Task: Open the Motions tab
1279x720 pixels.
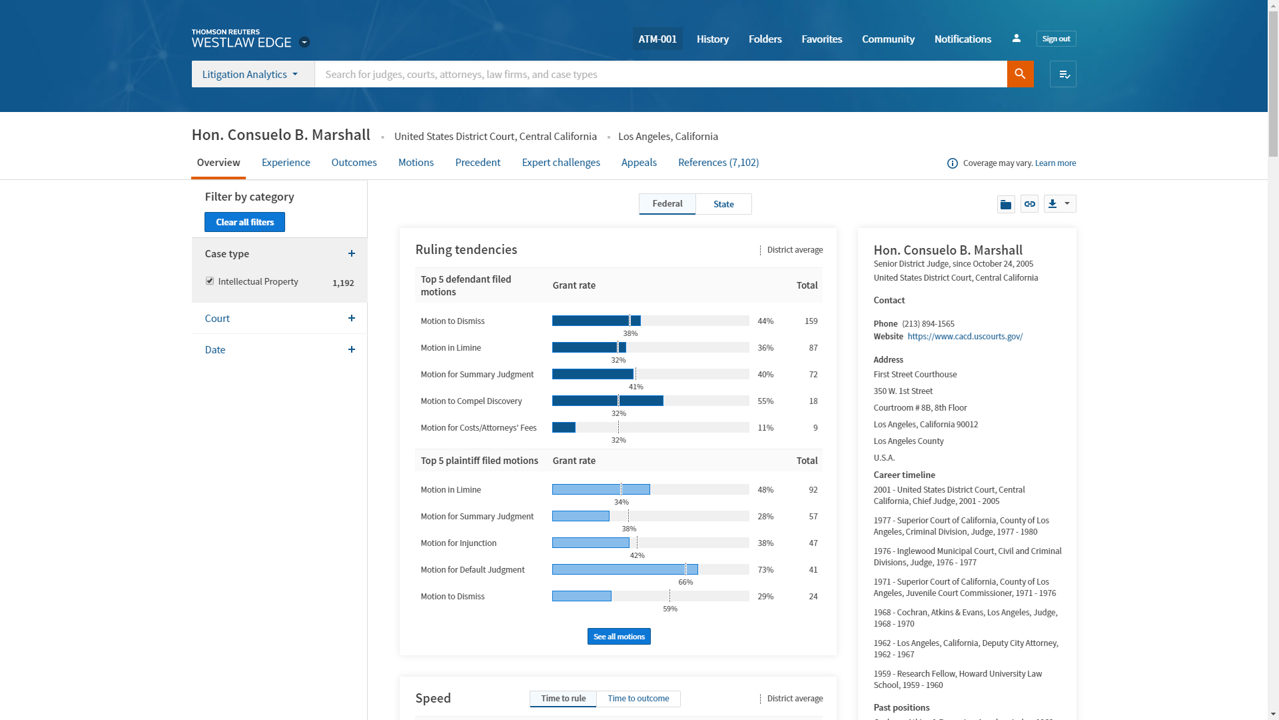Action: click(x=415, y=162)
